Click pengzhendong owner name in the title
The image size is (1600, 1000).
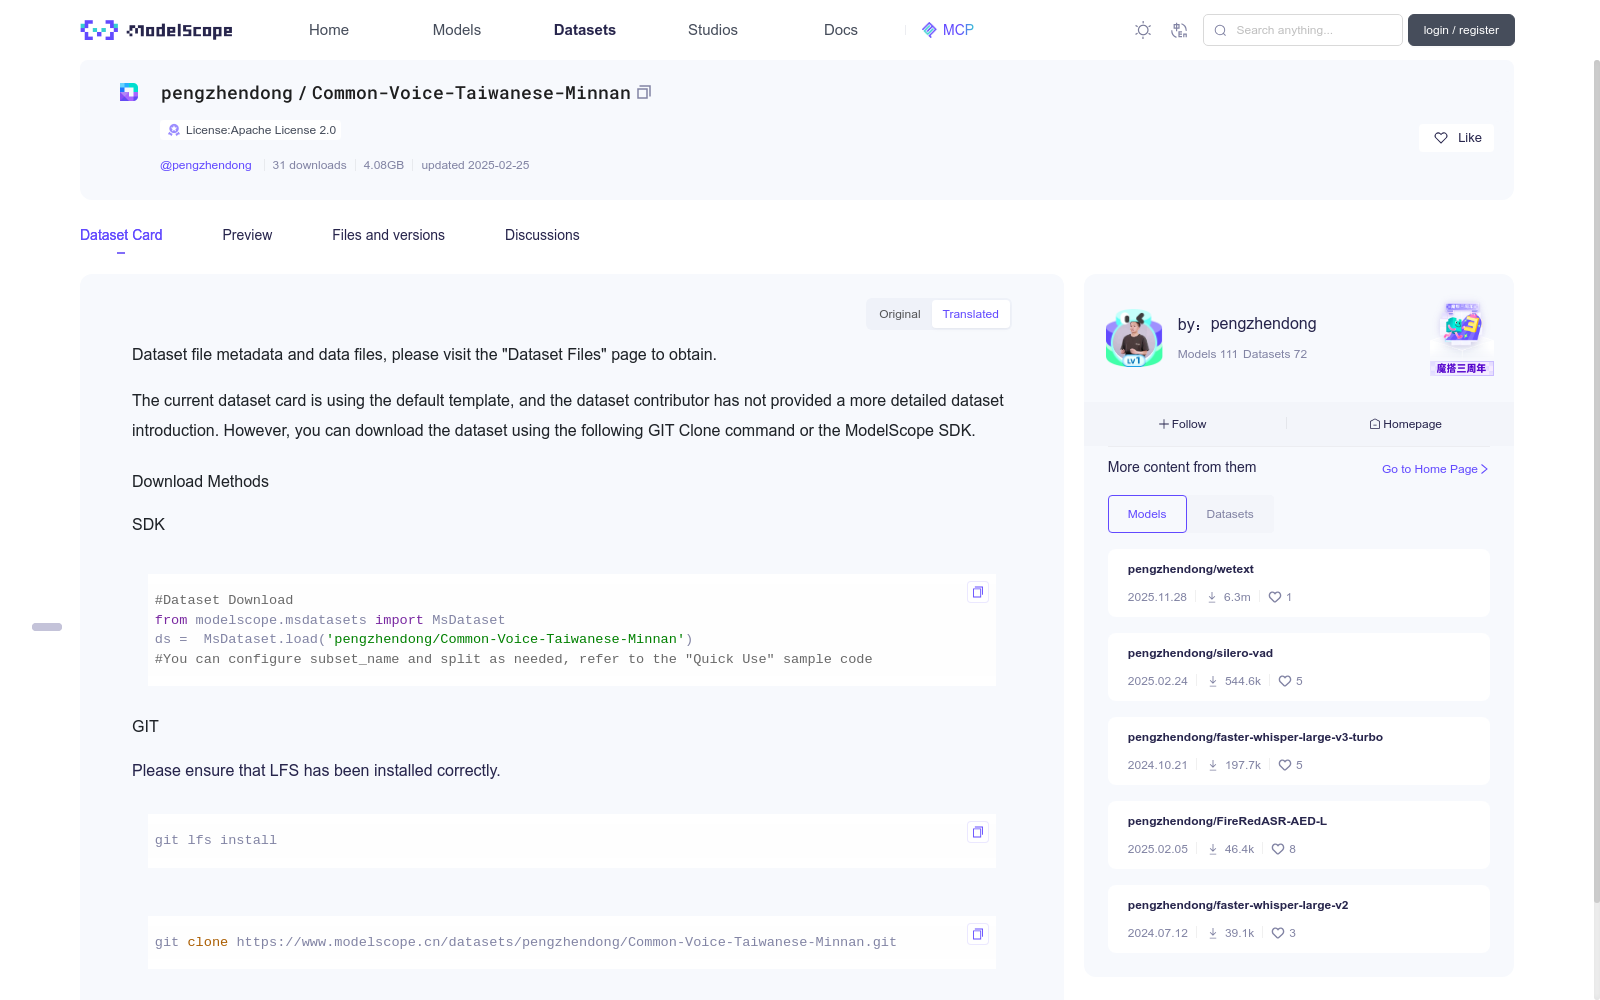227,93
